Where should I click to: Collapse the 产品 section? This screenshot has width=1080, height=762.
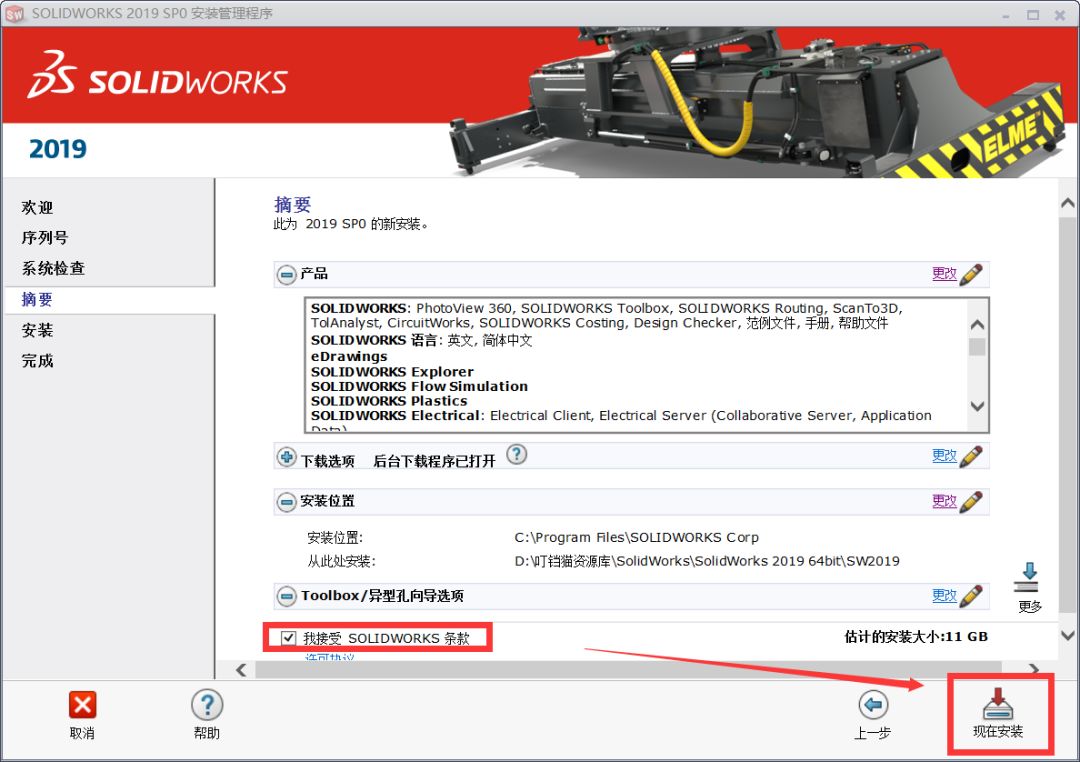(x=287, y=275)
